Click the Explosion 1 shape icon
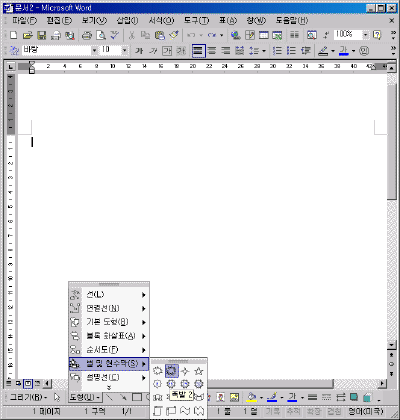Screen dimensions: 400x420 [x=157, y=371]
